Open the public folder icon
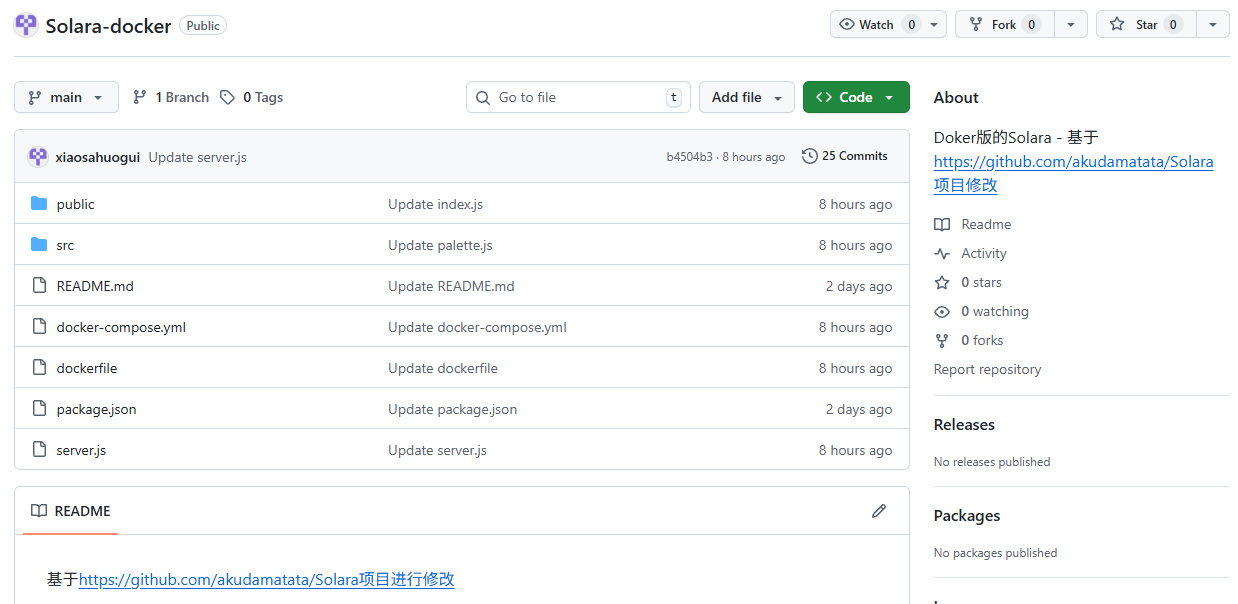Viewport: 1238px width, 604px height. pos(39,204)
